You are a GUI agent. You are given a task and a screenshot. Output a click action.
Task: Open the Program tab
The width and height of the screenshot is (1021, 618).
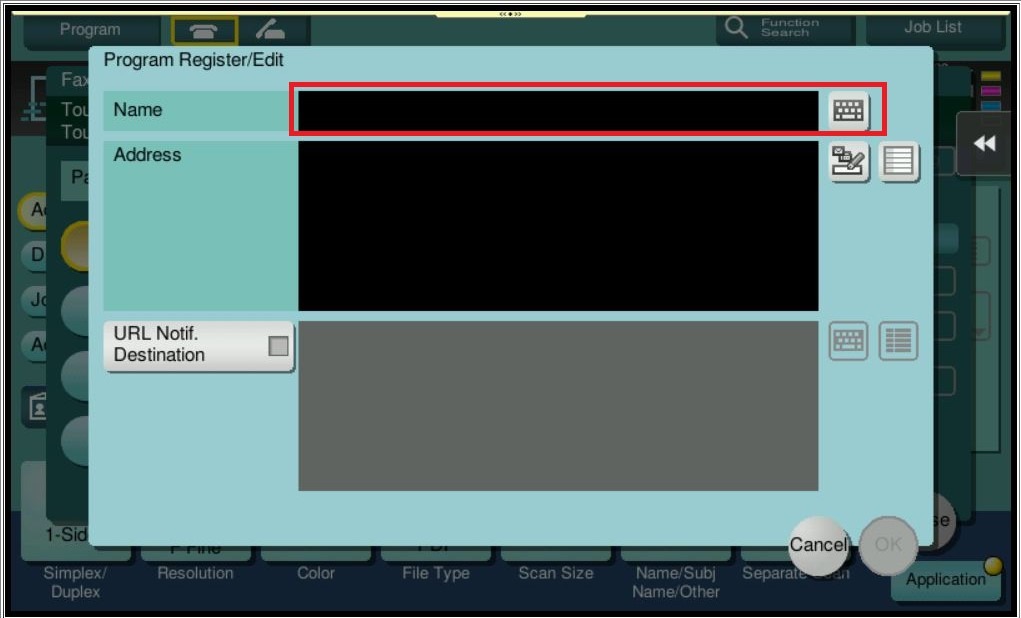point(90,29)
